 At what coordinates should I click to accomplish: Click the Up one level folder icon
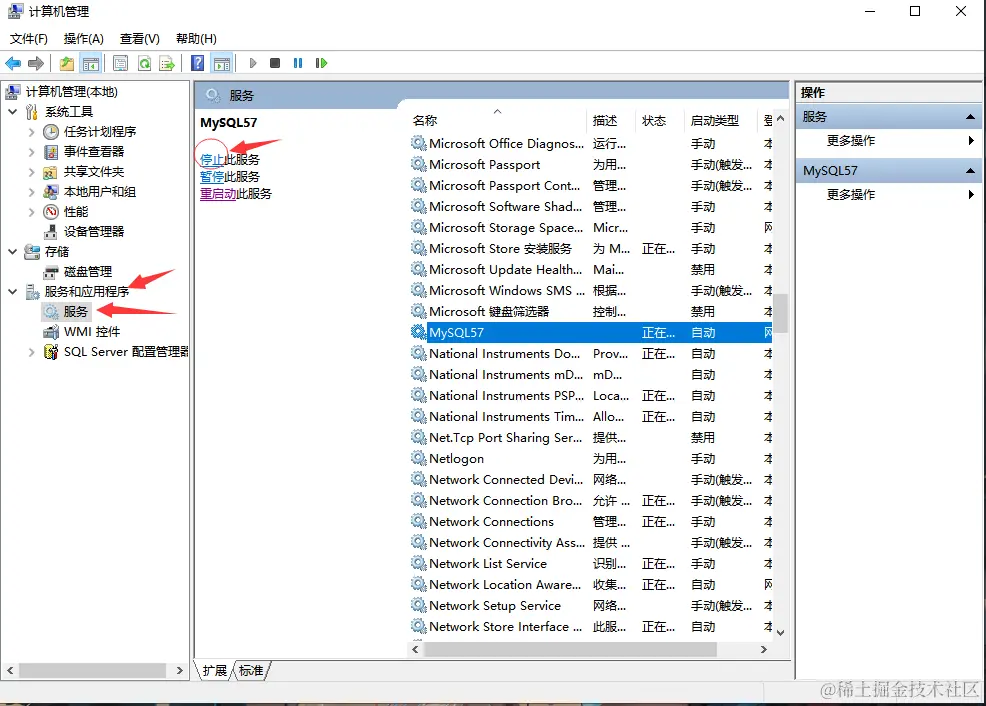point(67,63)
